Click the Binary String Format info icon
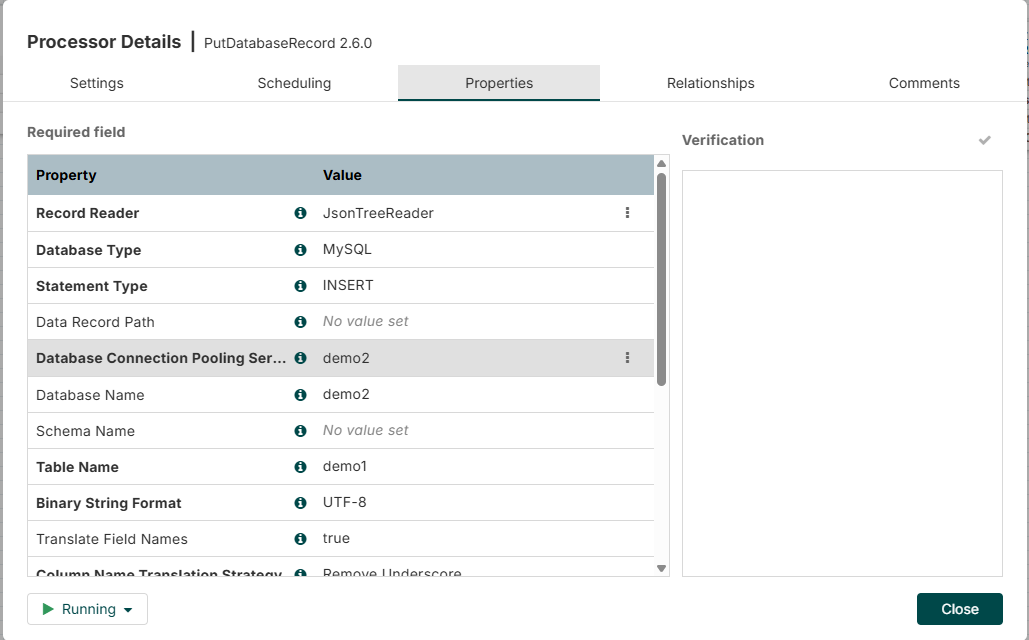 pyautogui.click(x=300, y=503)
